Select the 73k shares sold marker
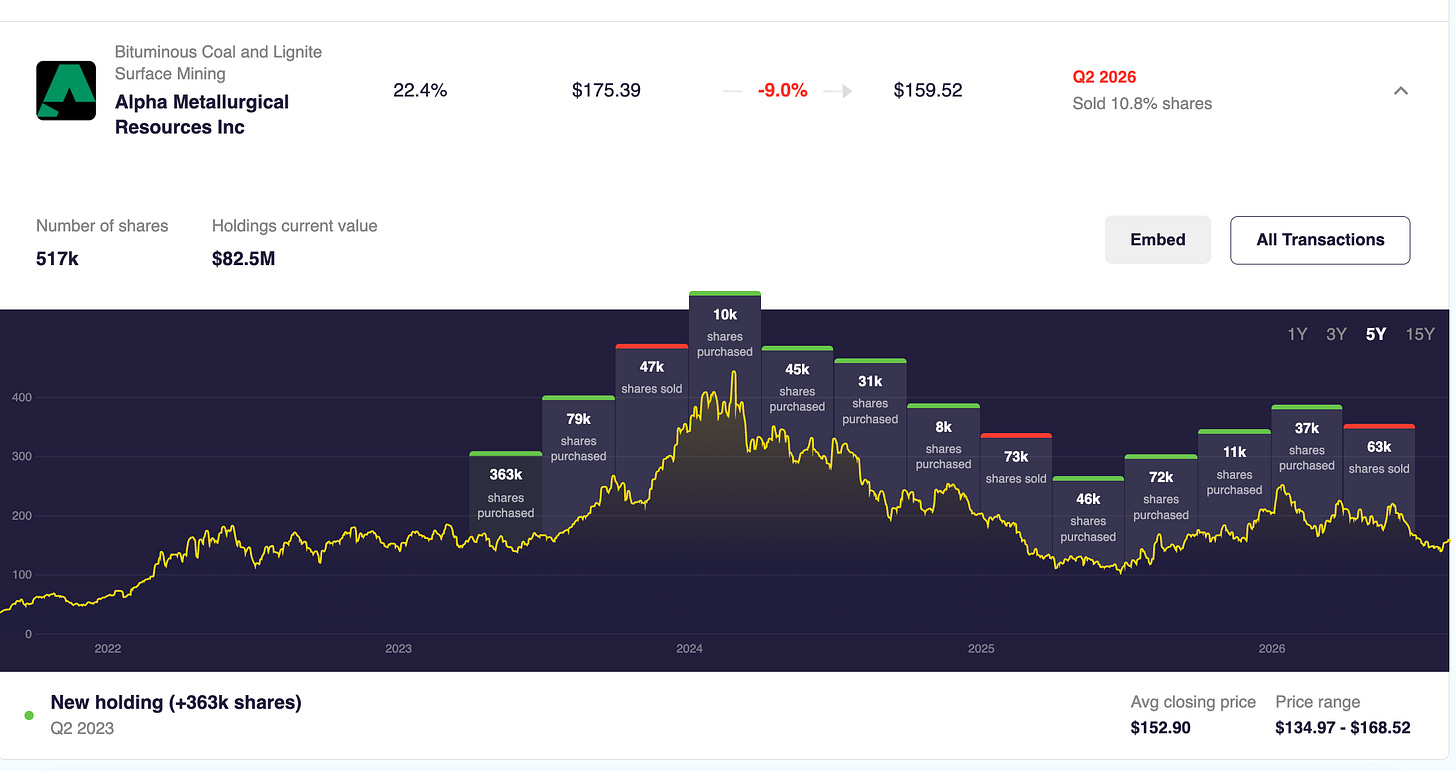 1016,465
